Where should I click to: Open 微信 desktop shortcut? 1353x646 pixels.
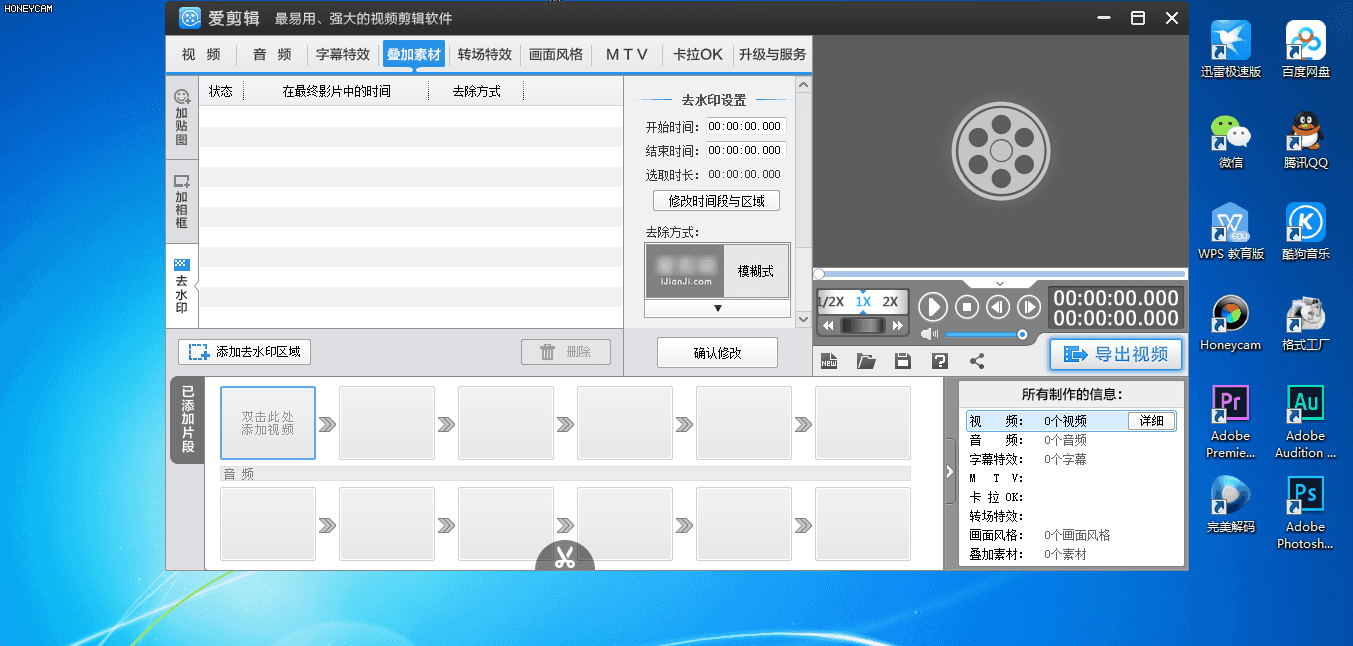coord(1231,139)
